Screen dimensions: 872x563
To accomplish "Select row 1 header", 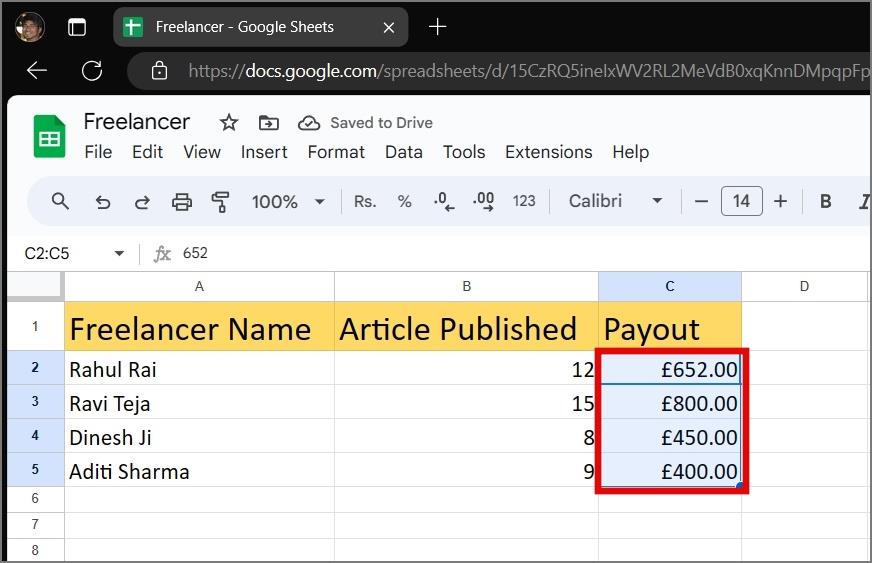I will click(35, 326).
